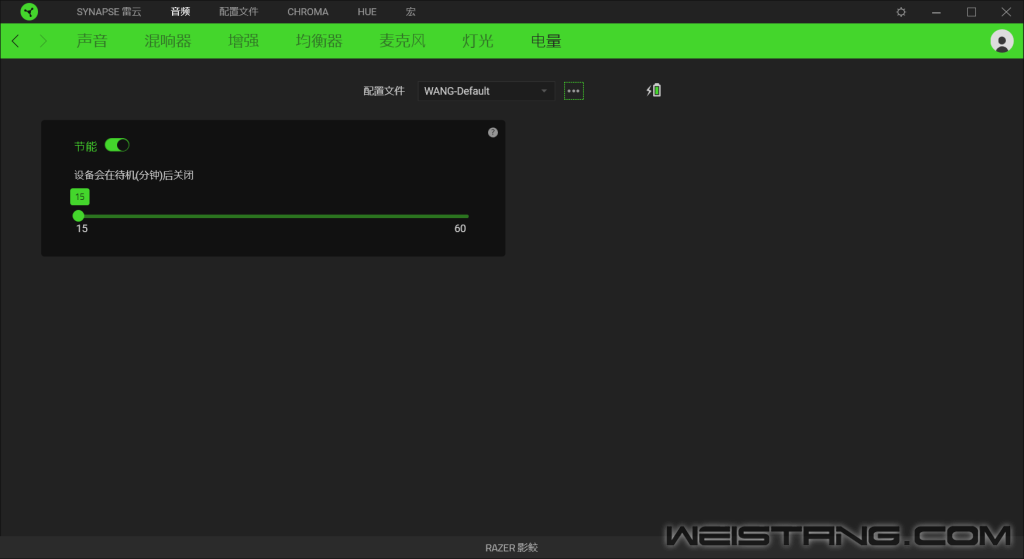The height and width of the screenshot is (559, 1024).
Task: Click the 设备会在待机(分钟)后关闭 label
Action: 134,175
